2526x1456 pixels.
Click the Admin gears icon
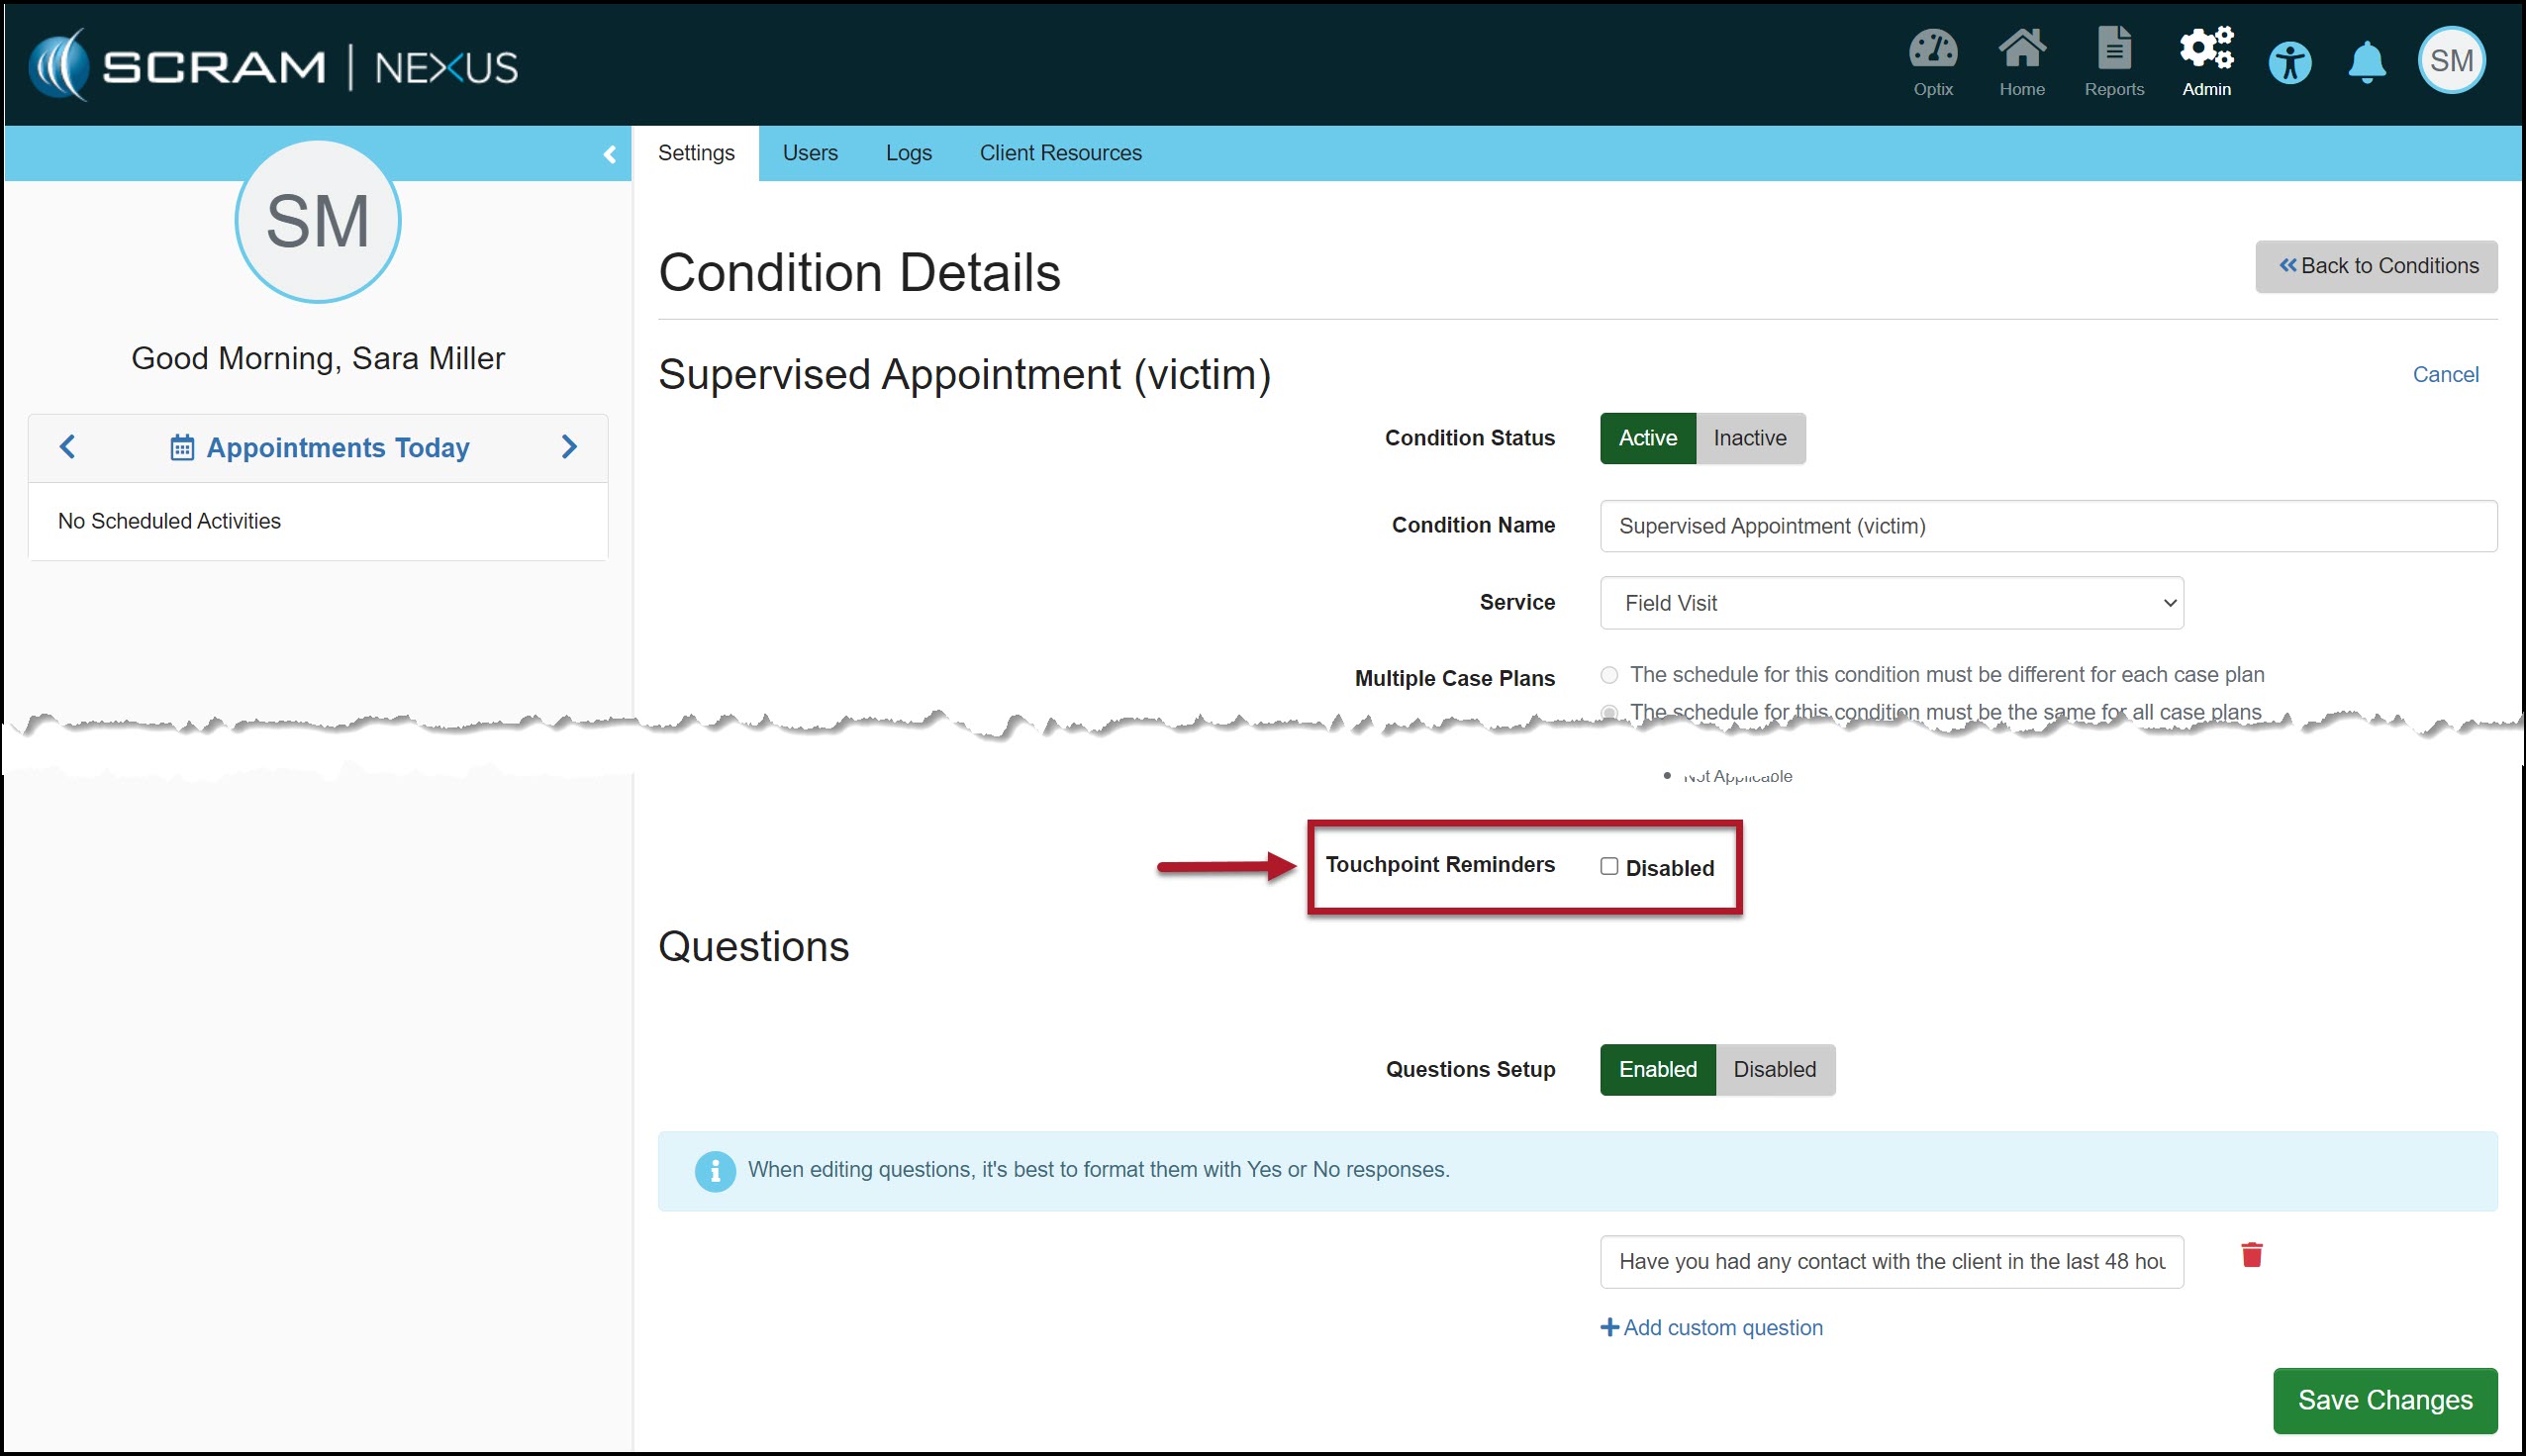(2206, 61)
